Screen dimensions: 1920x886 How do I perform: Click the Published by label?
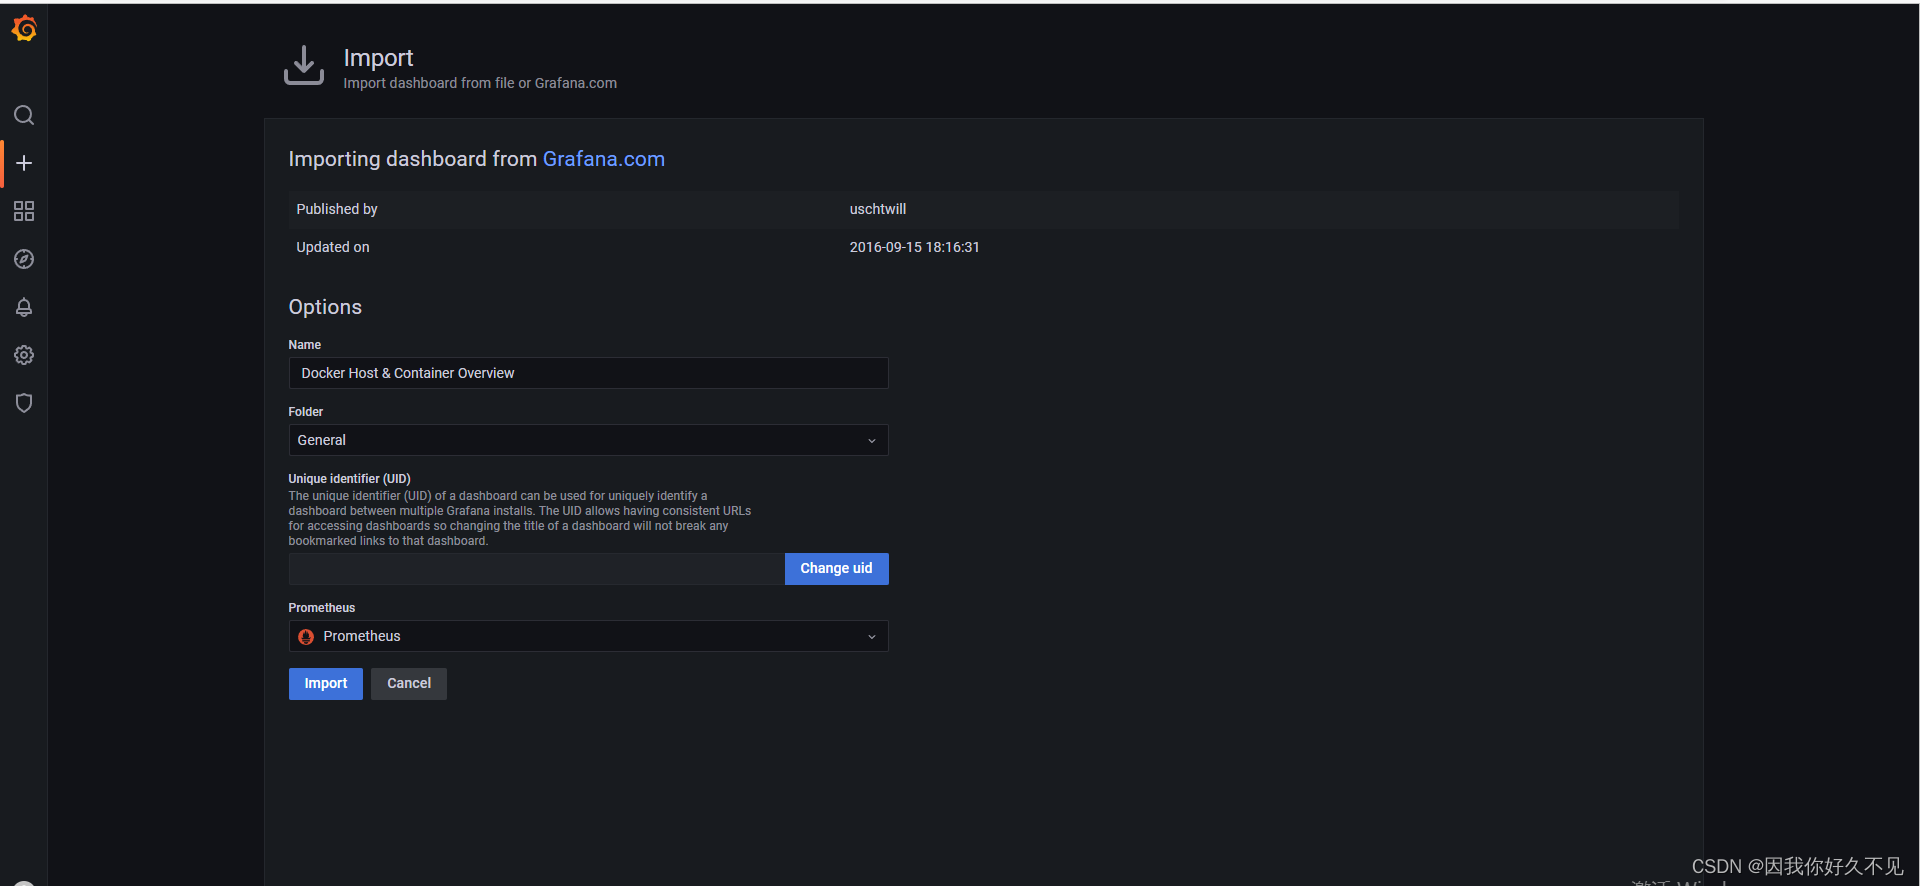[337, 209]
